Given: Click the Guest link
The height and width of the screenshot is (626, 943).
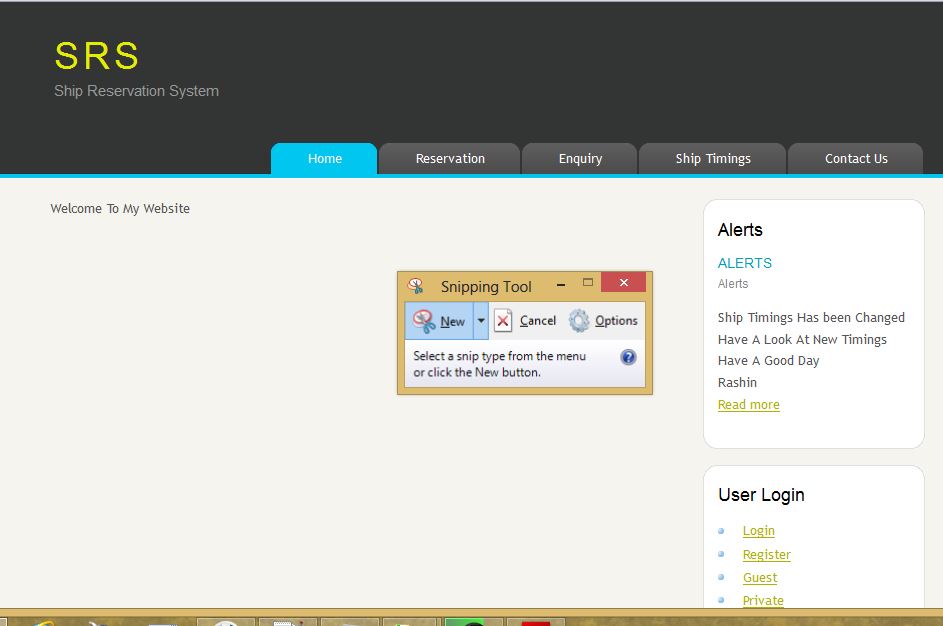Looking at the screenshot, I should (759, 578).
